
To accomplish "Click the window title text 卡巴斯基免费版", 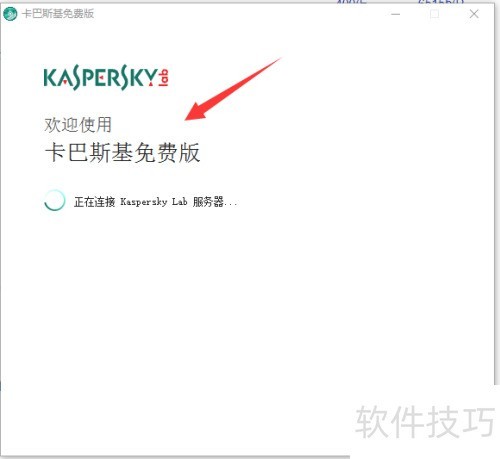I will point(58,14).
